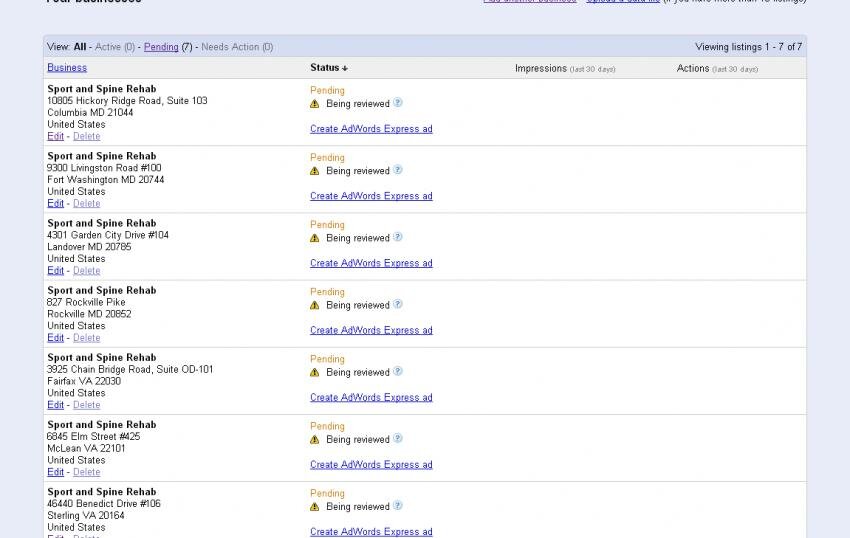Image resolution: width=850 pixels, height=538 pixels.
Task: Click warning icon in Columbia MD row
Action: (314, 104)
